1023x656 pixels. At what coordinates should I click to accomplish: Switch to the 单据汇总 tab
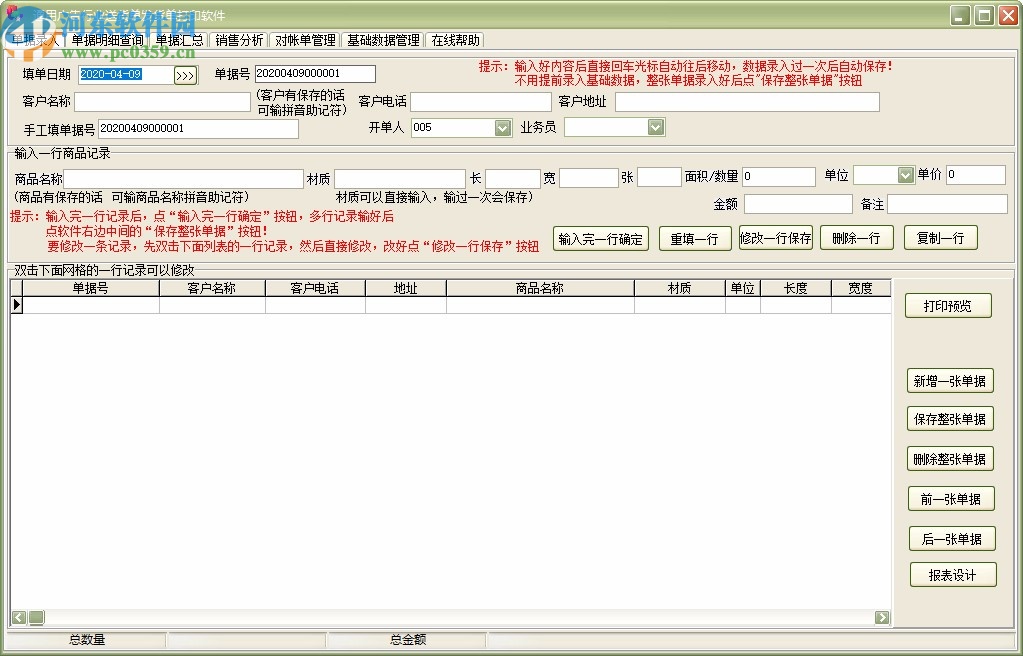point(179,40)
